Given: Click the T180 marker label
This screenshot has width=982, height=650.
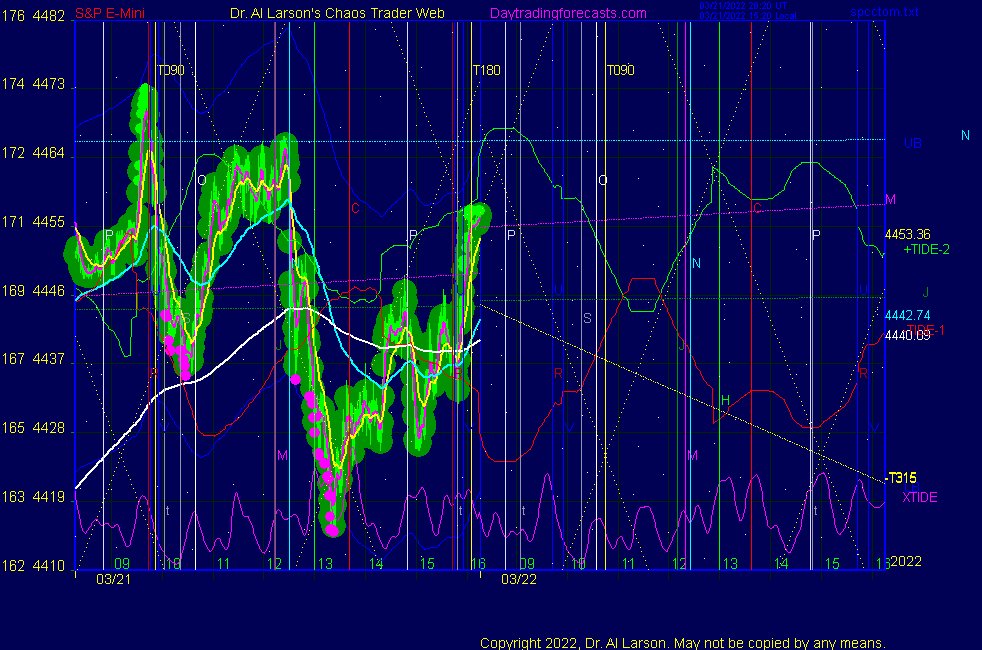Looking at the screenshot, I should 486,70.
